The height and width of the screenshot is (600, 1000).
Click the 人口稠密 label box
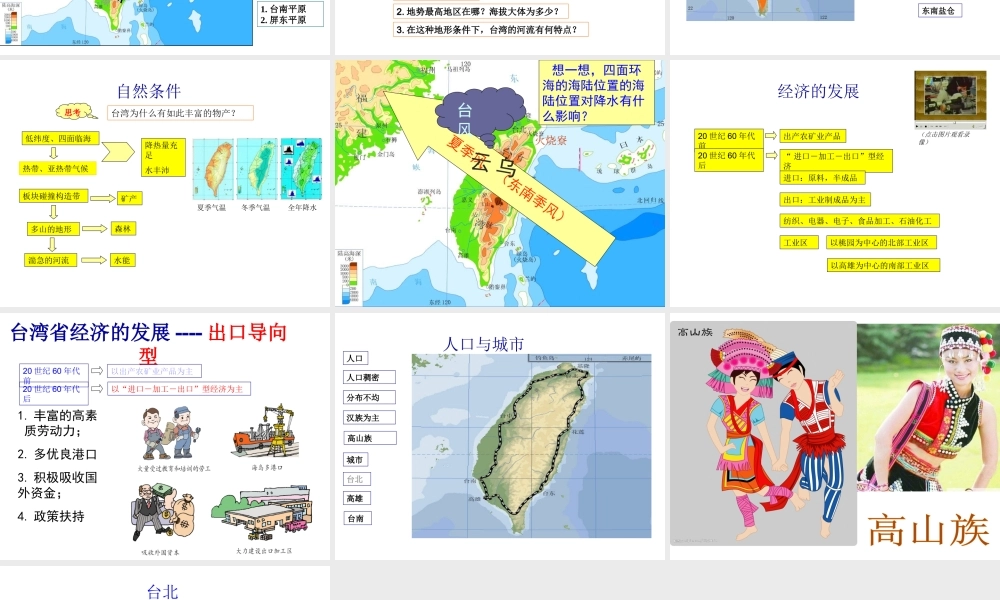click(369, 377)
